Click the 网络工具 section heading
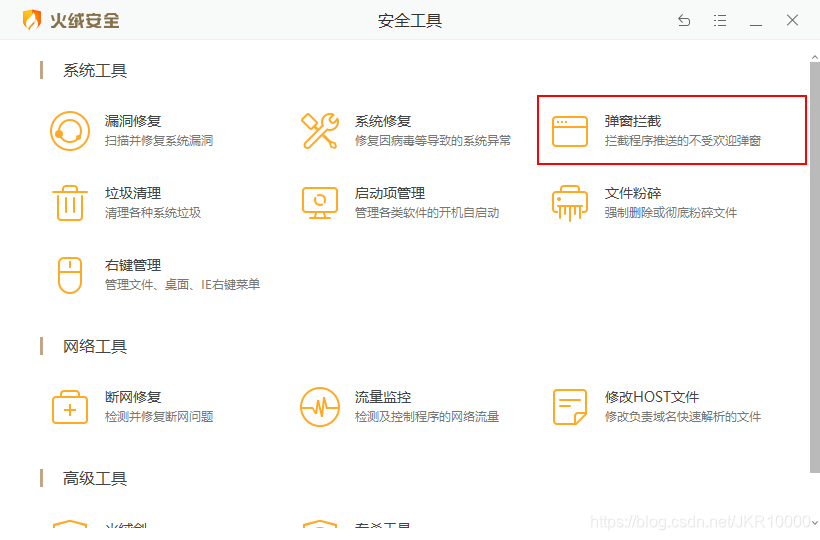The image size is (820, 540). pos(95,347)
